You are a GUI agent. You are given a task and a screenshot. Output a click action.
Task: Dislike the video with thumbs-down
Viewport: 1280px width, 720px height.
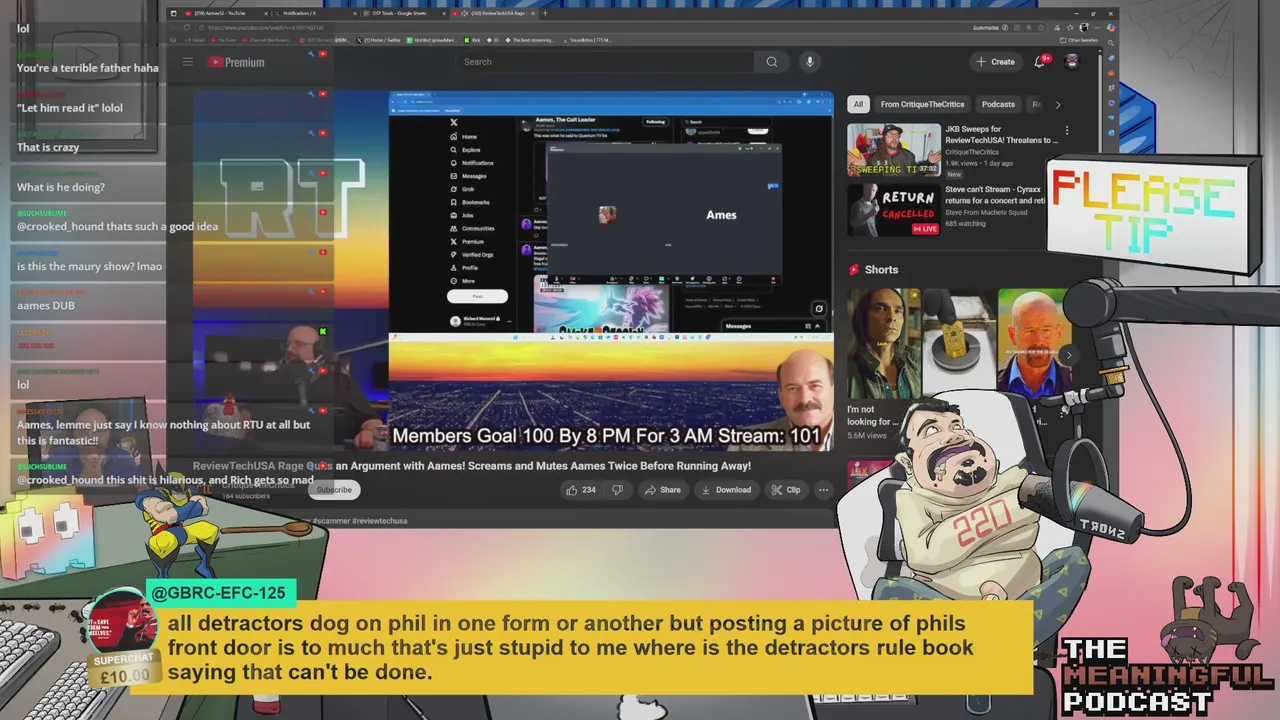pyautogui.click(x=617, y=490)
